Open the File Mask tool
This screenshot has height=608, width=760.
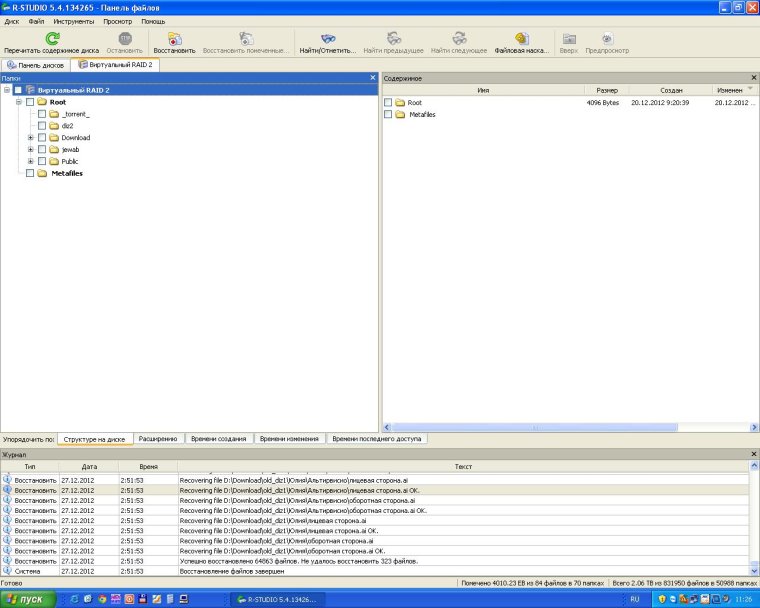pyautogui.click(x=522, y=39)
